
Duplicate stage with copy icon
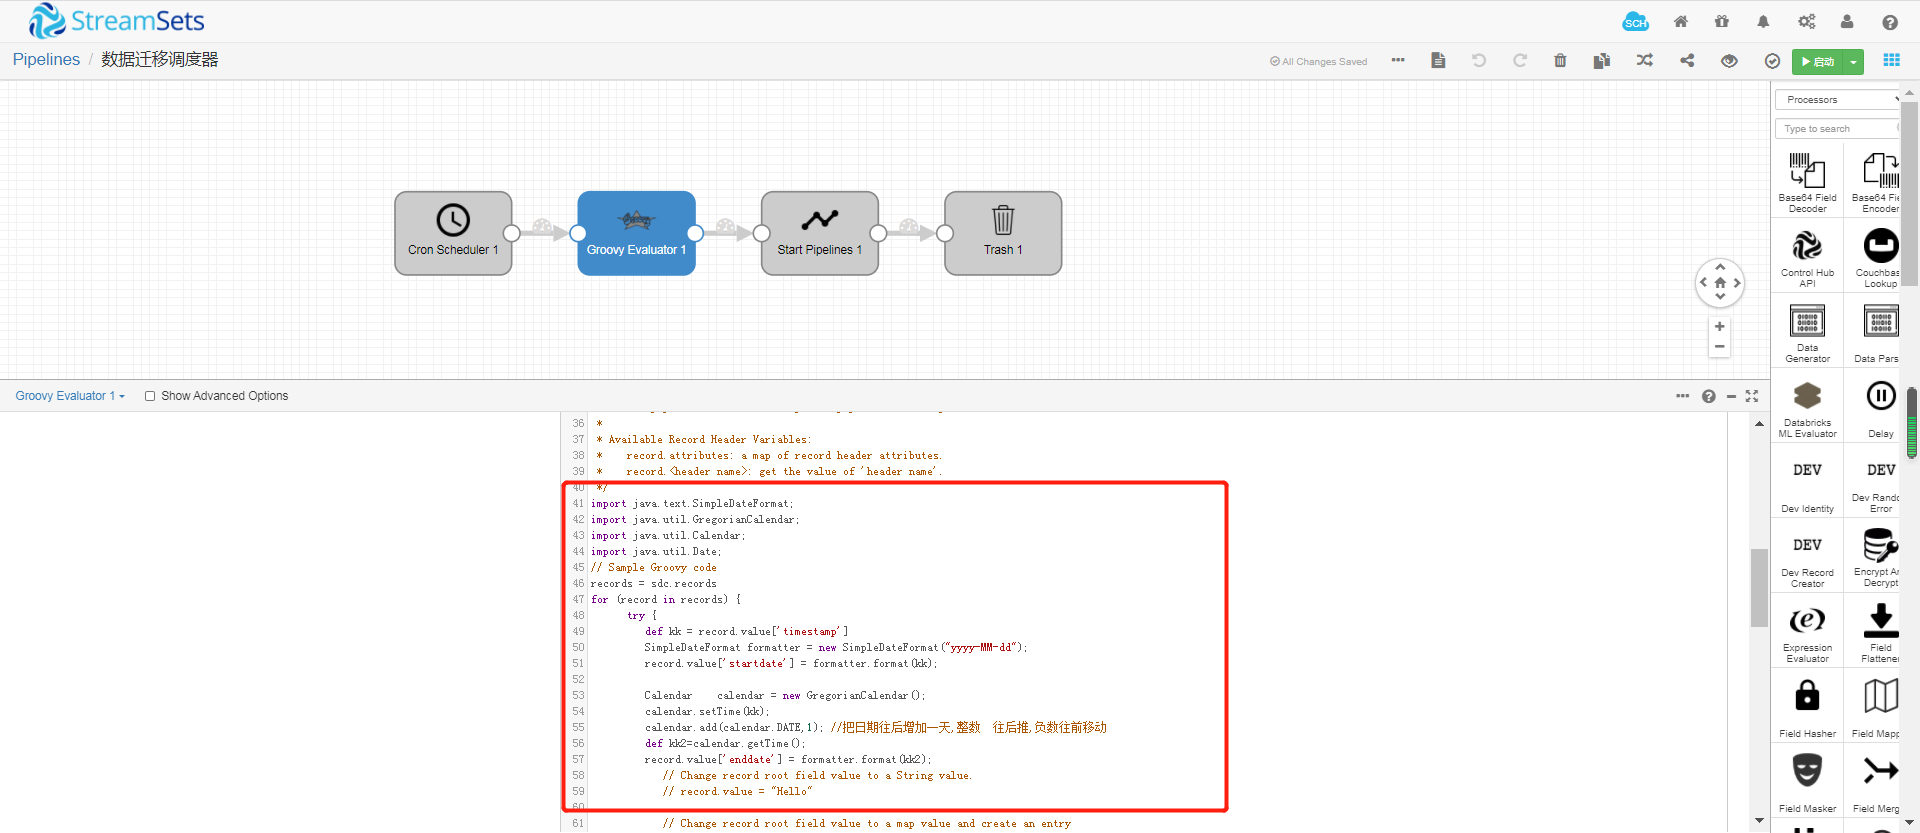[1602, 61]
